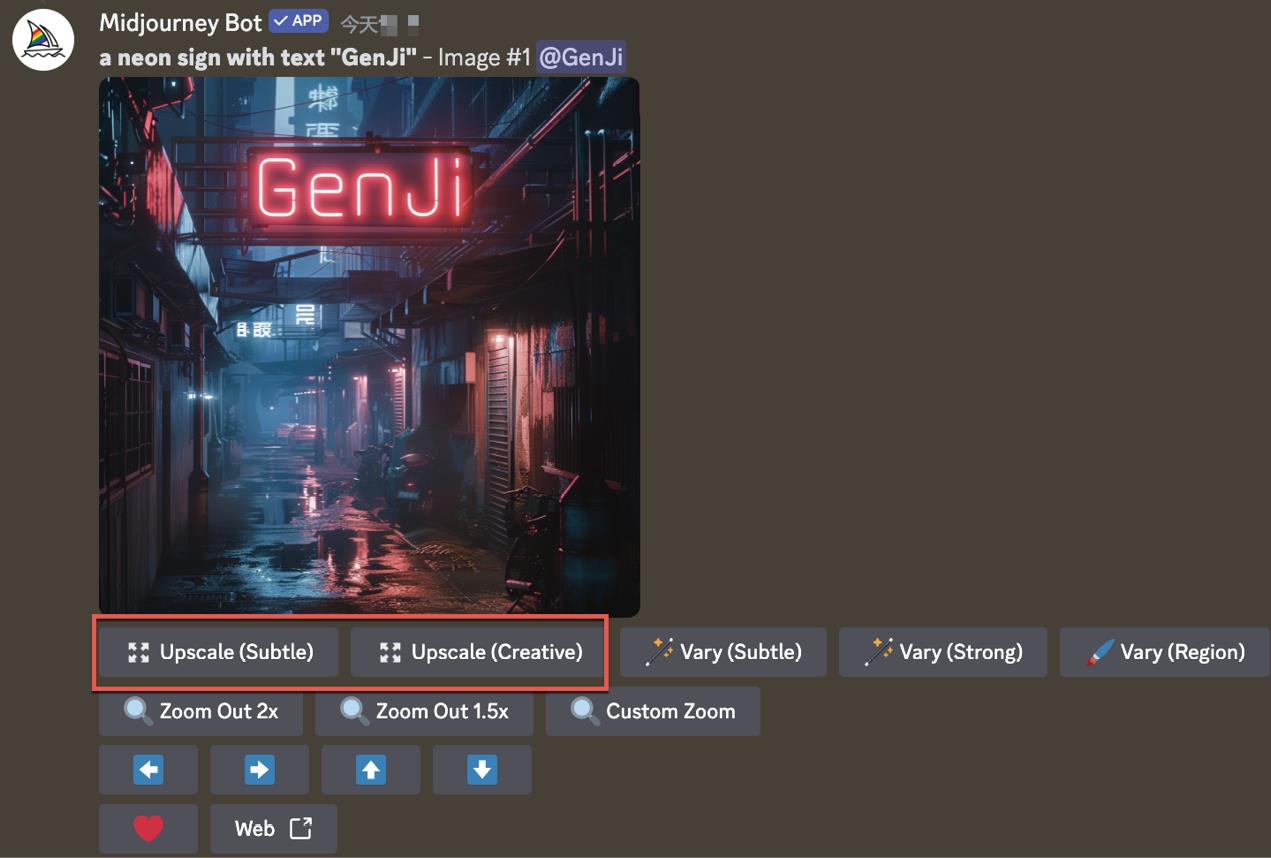The image size is (1271, 858).
Task: Favorite the image with the red heart
Action: (x=148, y=828)
